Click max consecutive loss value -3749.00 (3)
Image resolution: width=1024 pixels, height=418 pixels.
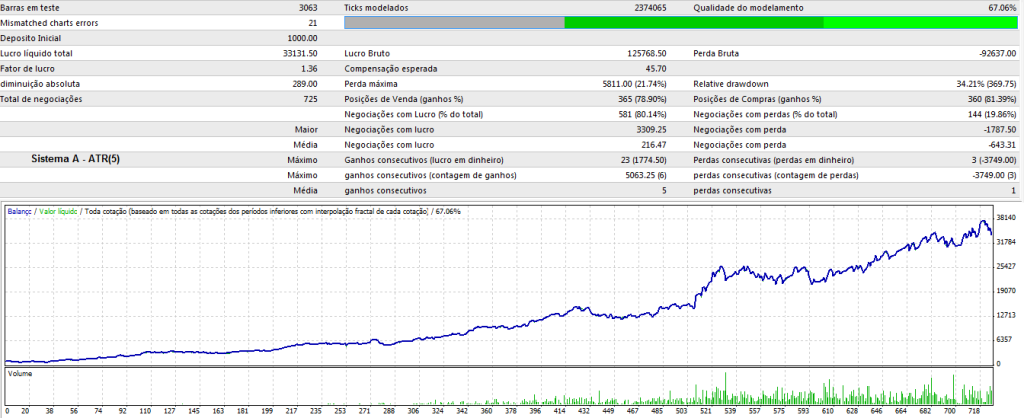[x=993, y=175]
